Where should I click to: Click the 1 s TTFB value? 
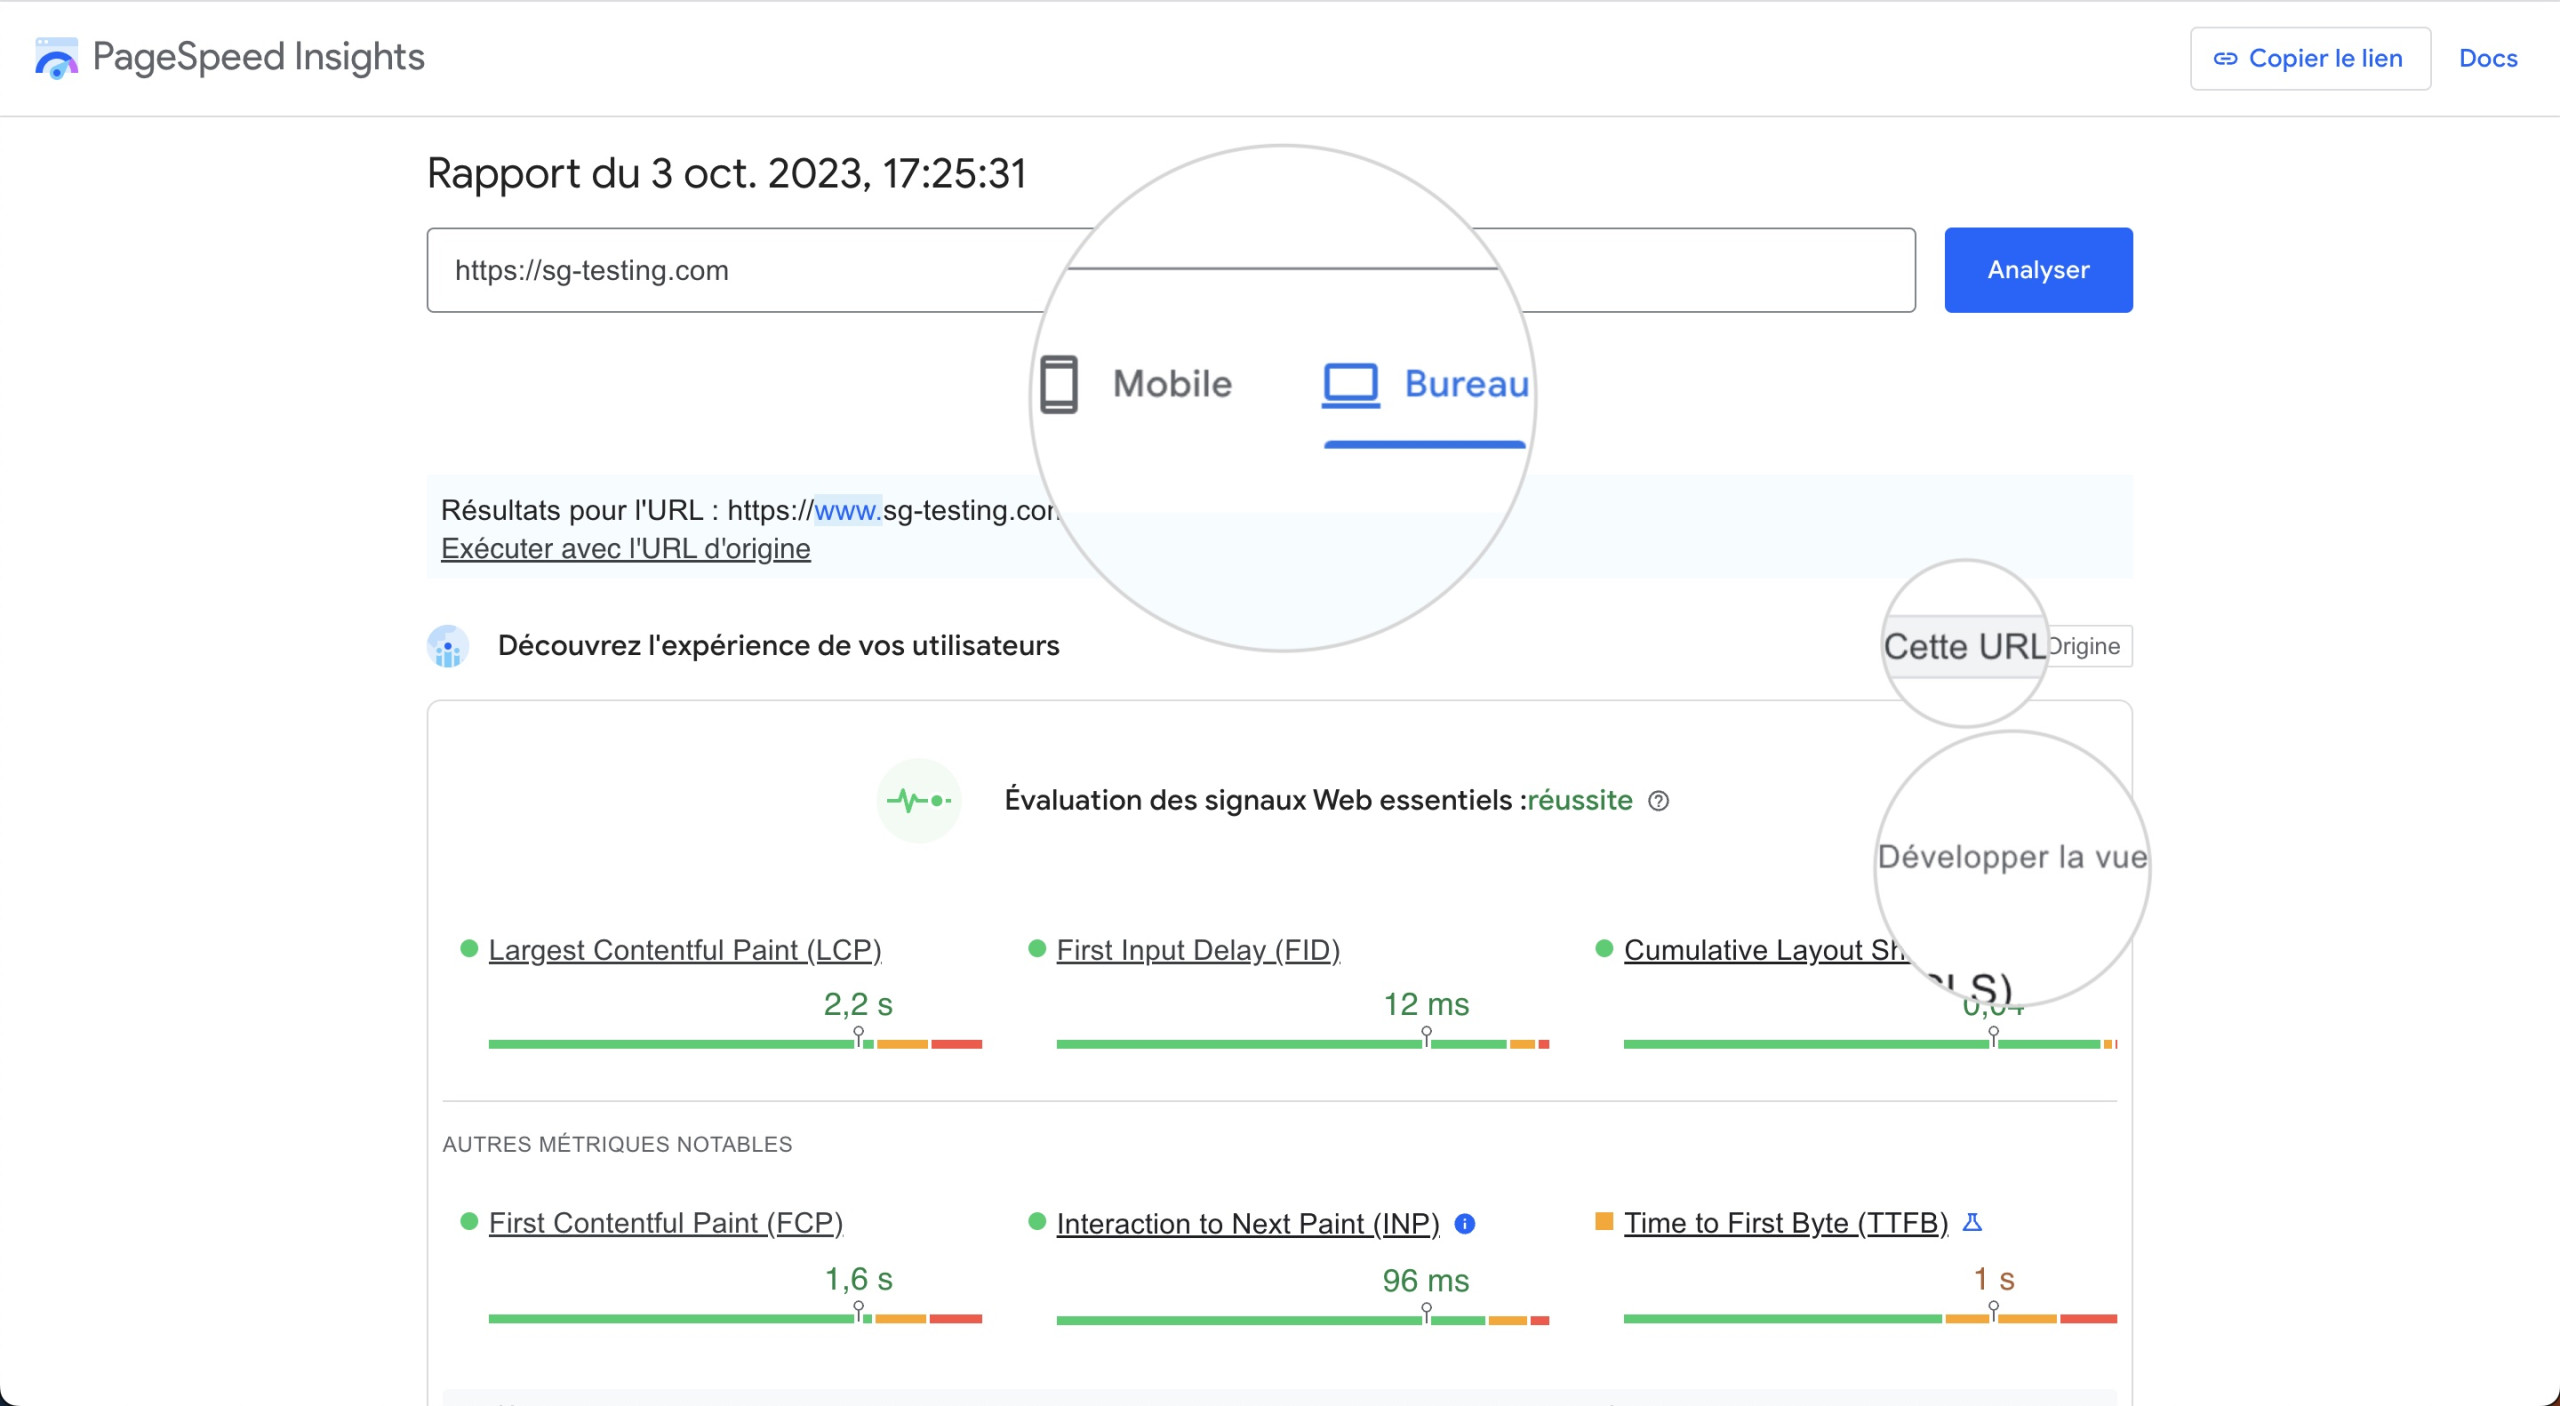[x=1994, y=1279]
